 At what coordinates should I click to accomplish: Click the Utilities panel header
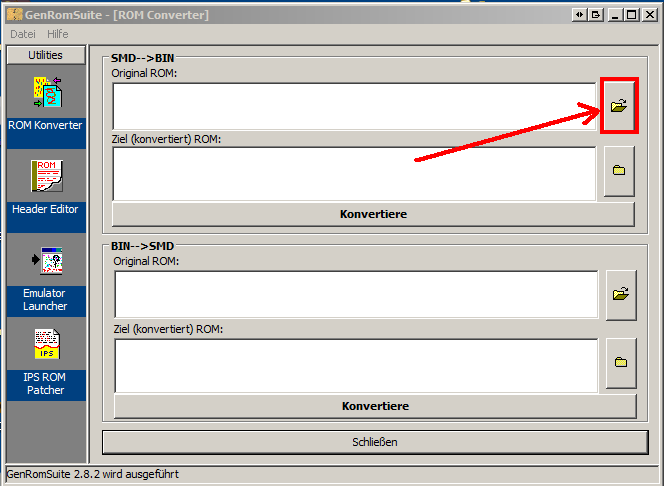coord(46,55)
